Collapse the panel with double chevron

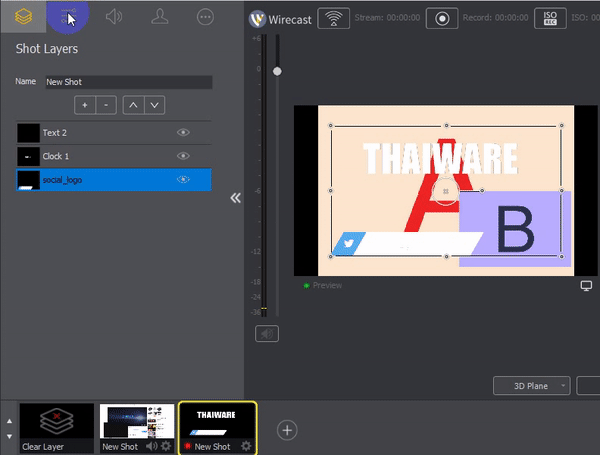pyautogui.click(x=235, y=198)
